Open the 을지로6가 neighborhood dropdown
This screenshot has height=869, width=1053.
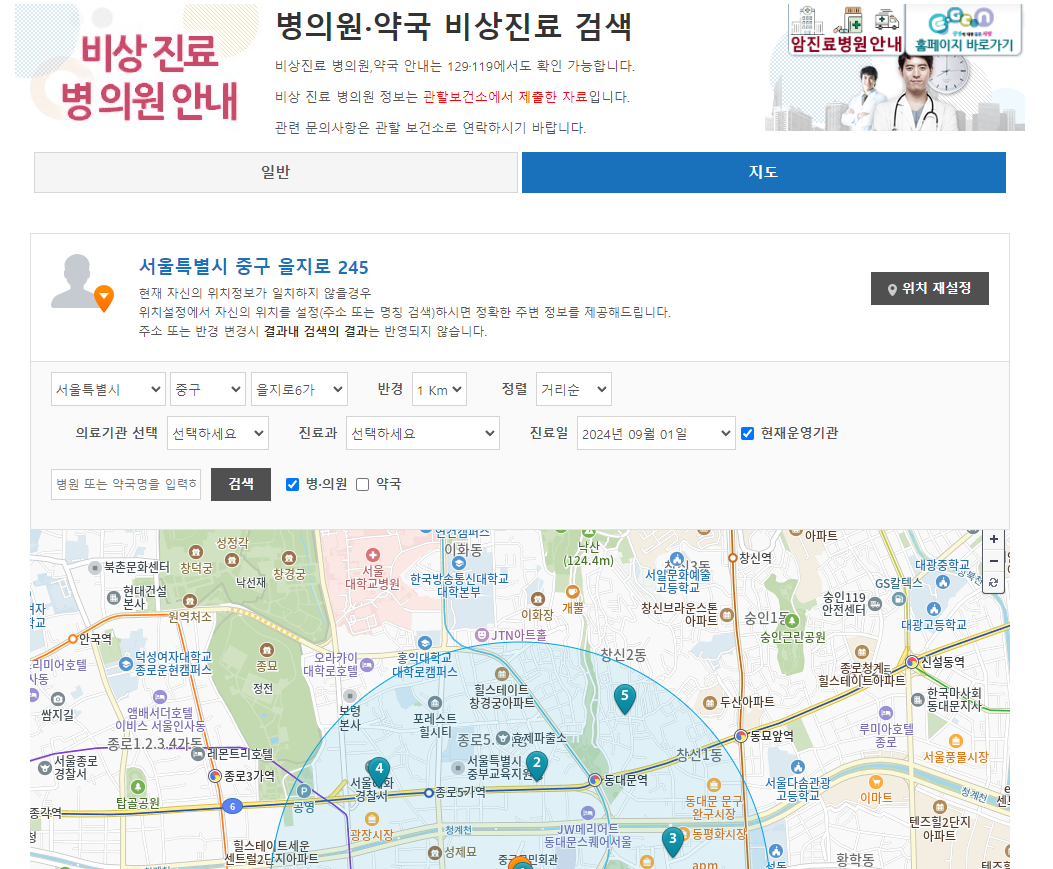(x=299, y=390)
